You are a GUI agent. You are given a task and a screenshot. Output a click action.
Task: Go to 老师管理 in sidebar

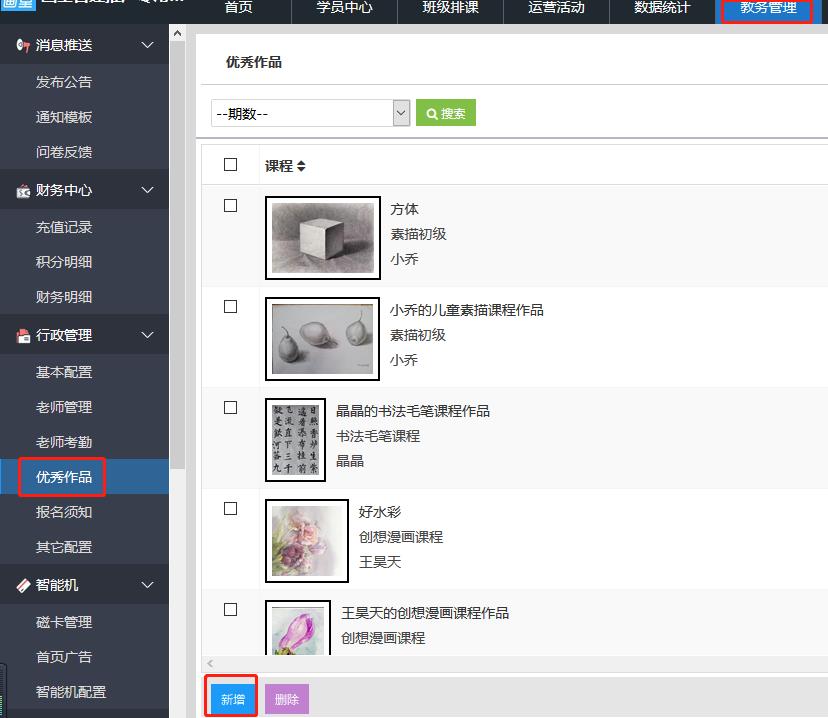64,407
